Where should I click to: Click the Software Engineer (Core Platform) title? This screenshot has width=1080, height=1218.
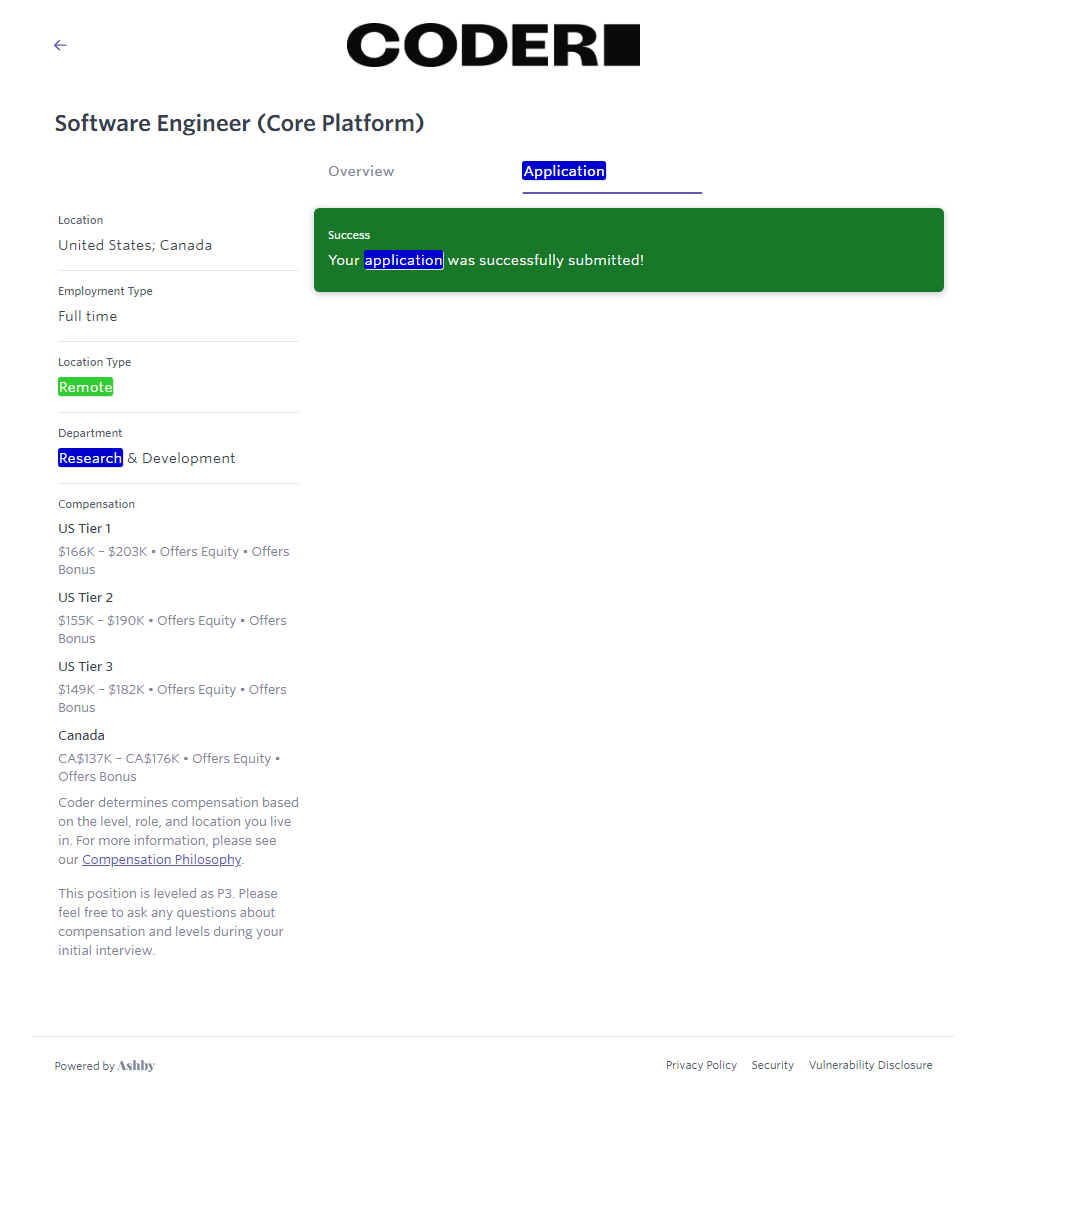tap(239, 123)
